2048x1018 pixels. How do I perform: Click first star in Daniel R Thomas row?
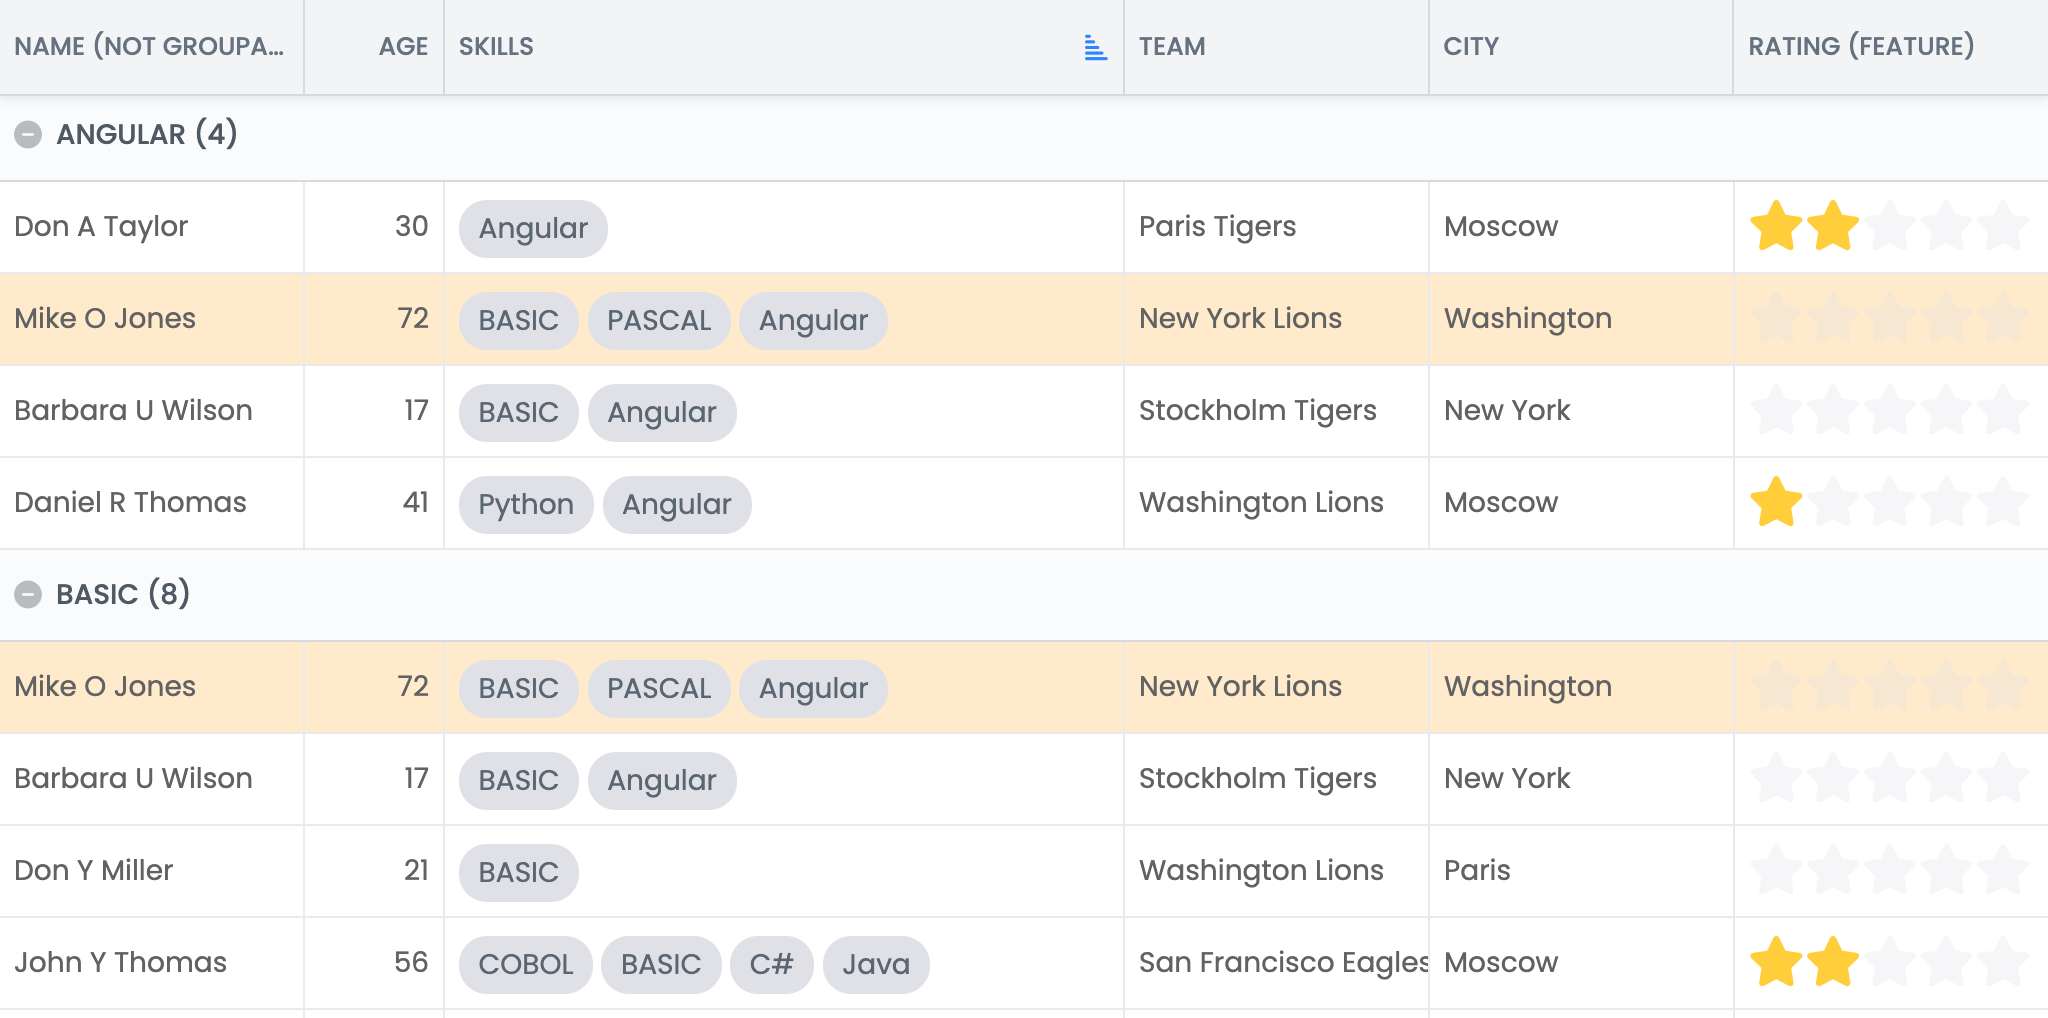point(1777,502)
